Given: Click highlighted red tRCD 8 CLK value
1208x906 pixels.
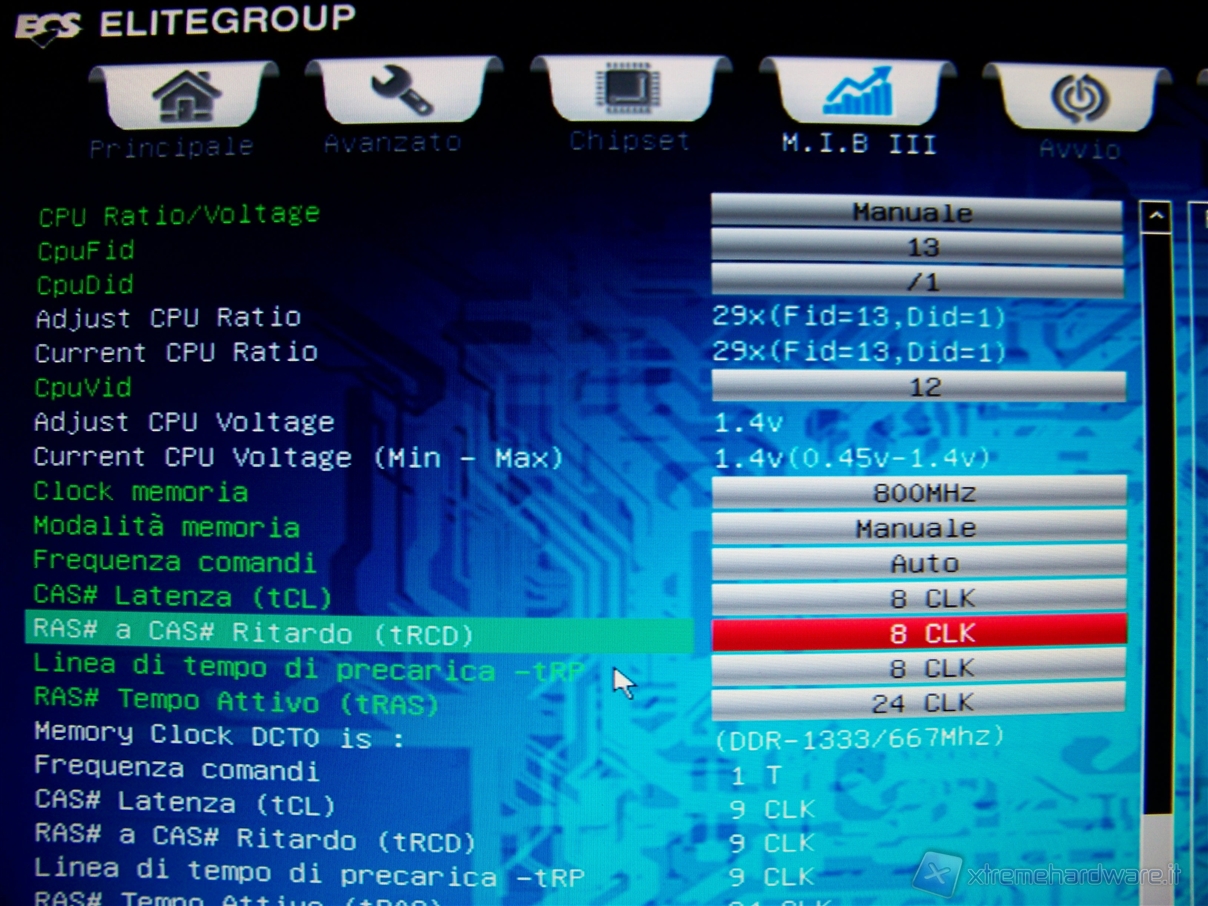Looking at the screenshot, I should [x=918, y=633].
